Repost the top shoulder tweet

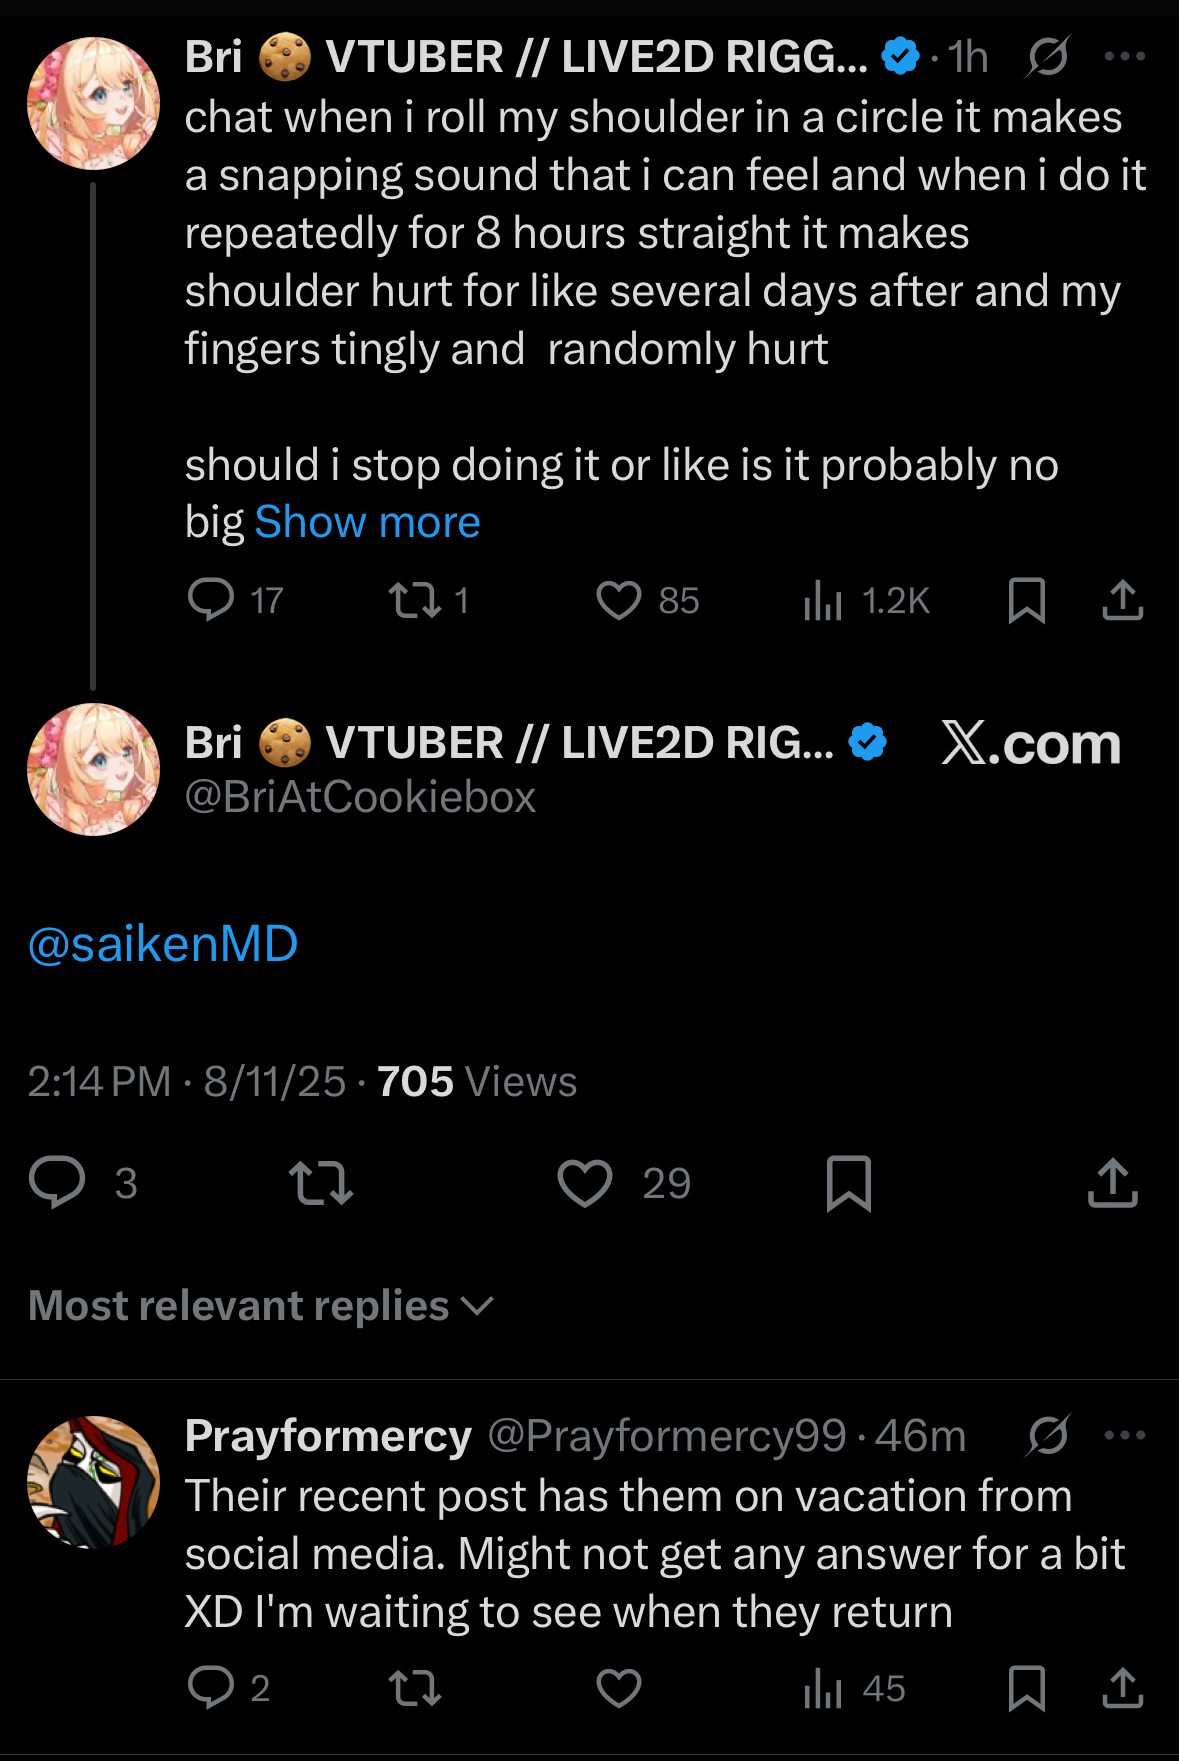click(x=414, y=600)
